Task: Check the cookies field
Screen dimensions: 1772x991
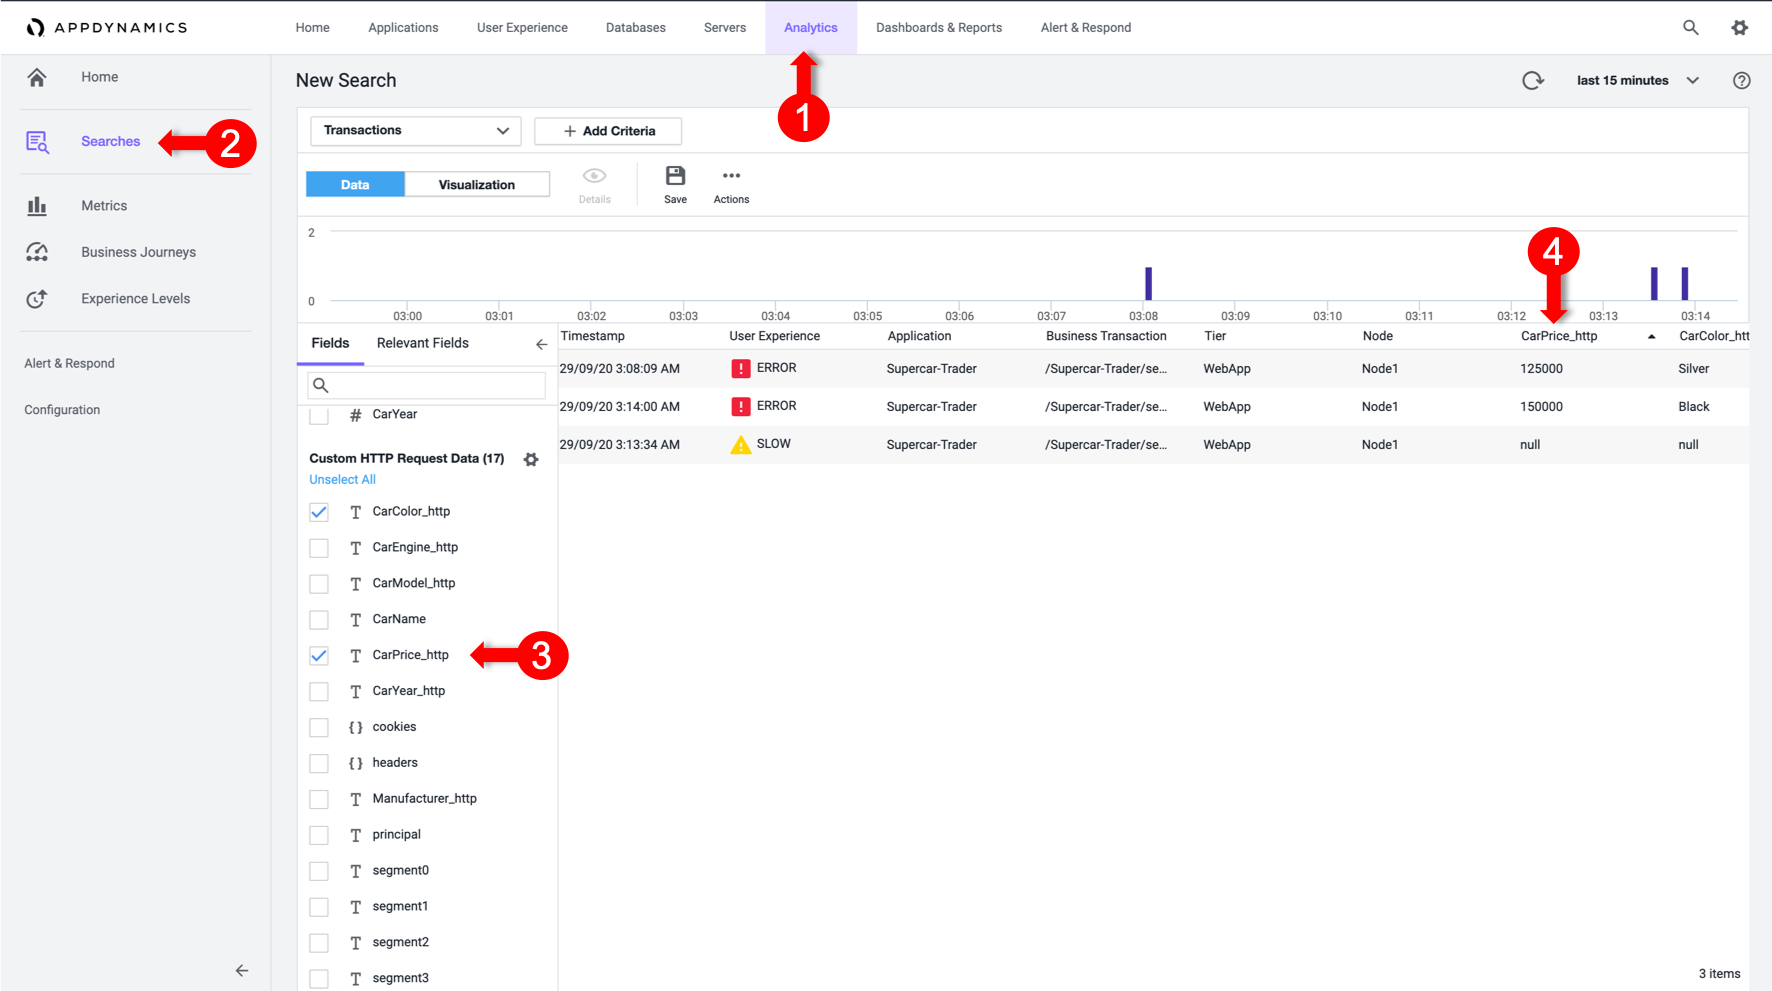Action: [x=319, y=728]
